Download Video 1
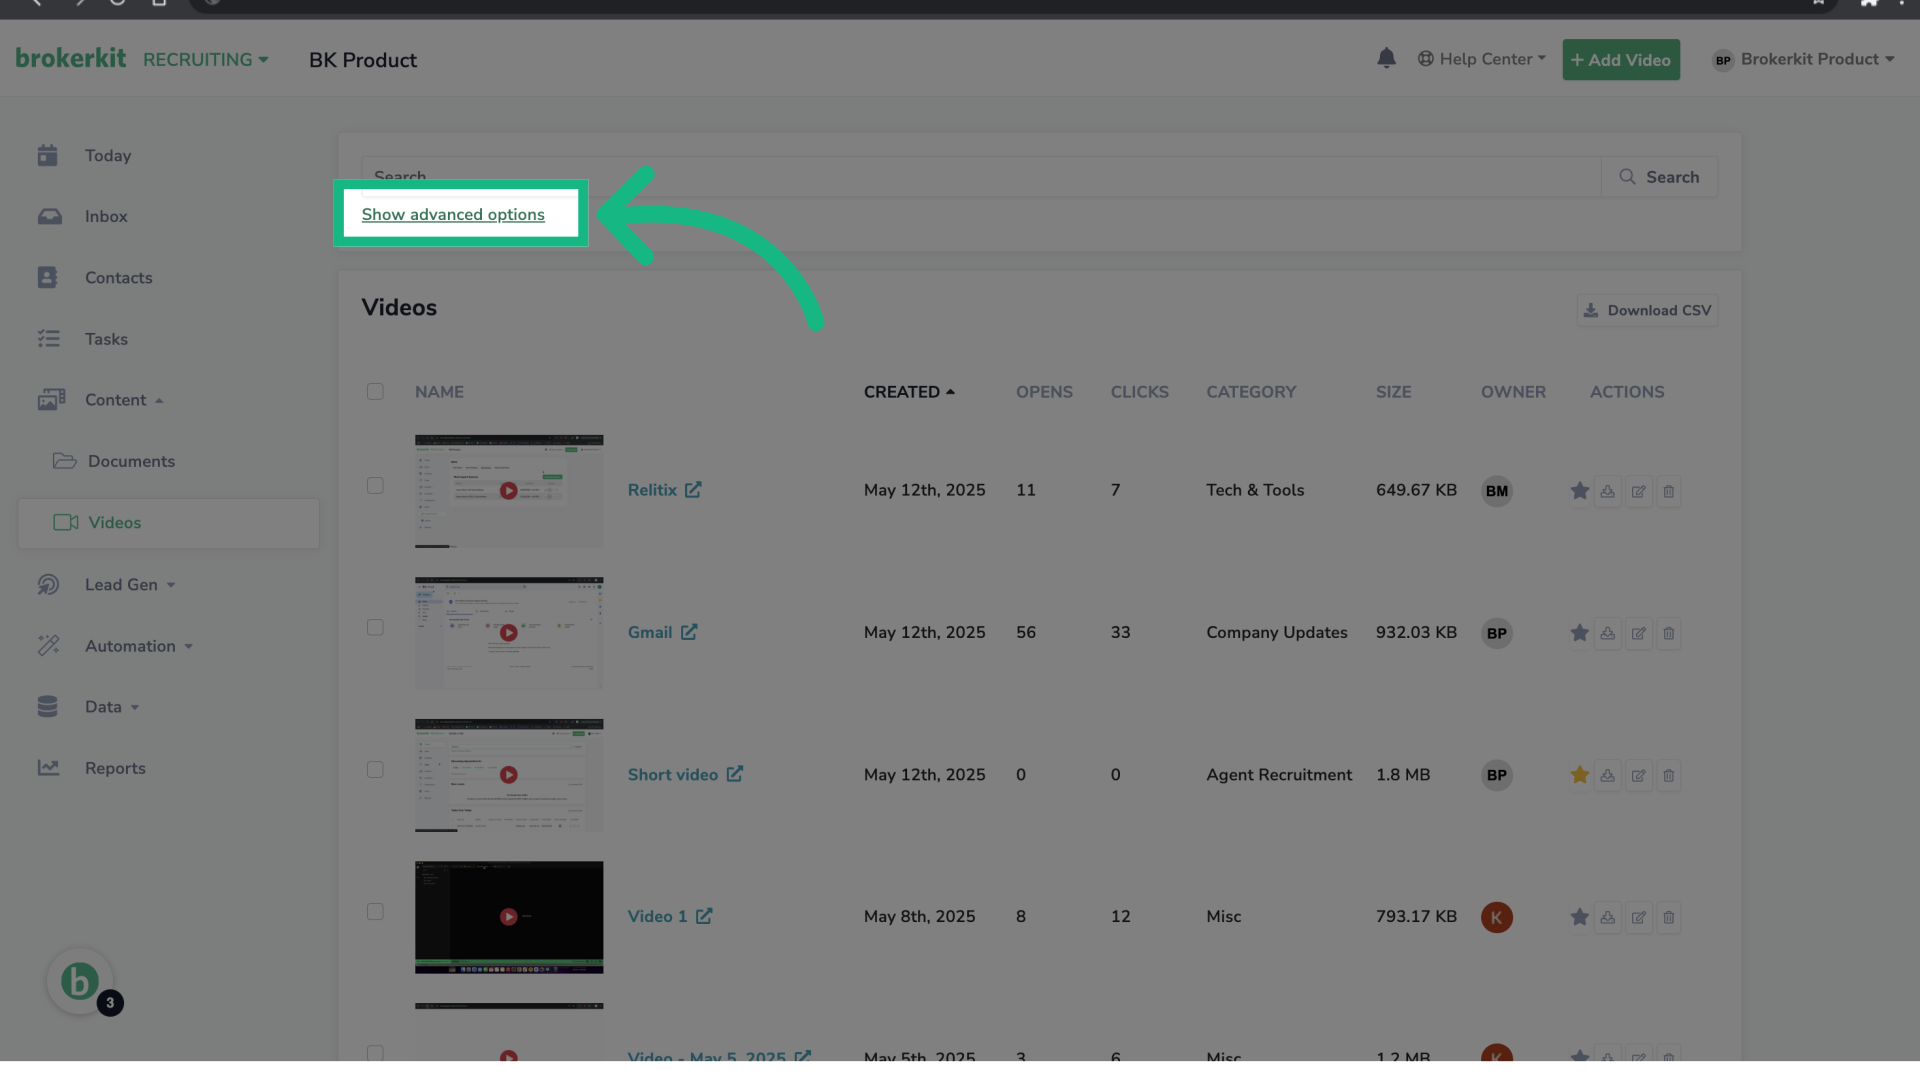 (1608, 917)
